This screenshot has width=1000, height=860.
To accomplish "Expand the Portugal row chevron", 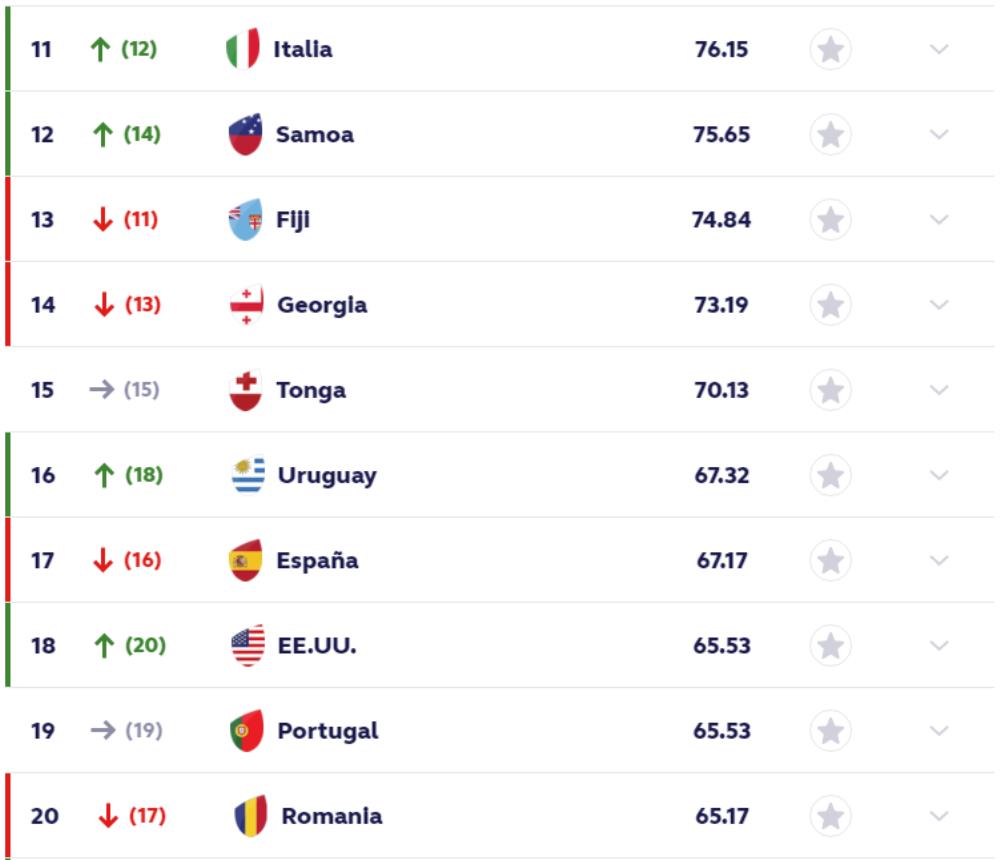I will [939, 731].
